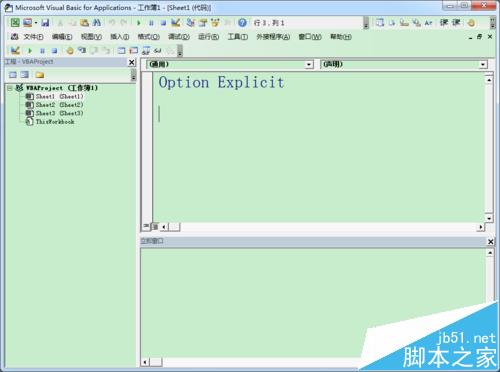The image size is (500, 372).
Task: Click the View Microsoft Excel icon
Action: point(15,22)
